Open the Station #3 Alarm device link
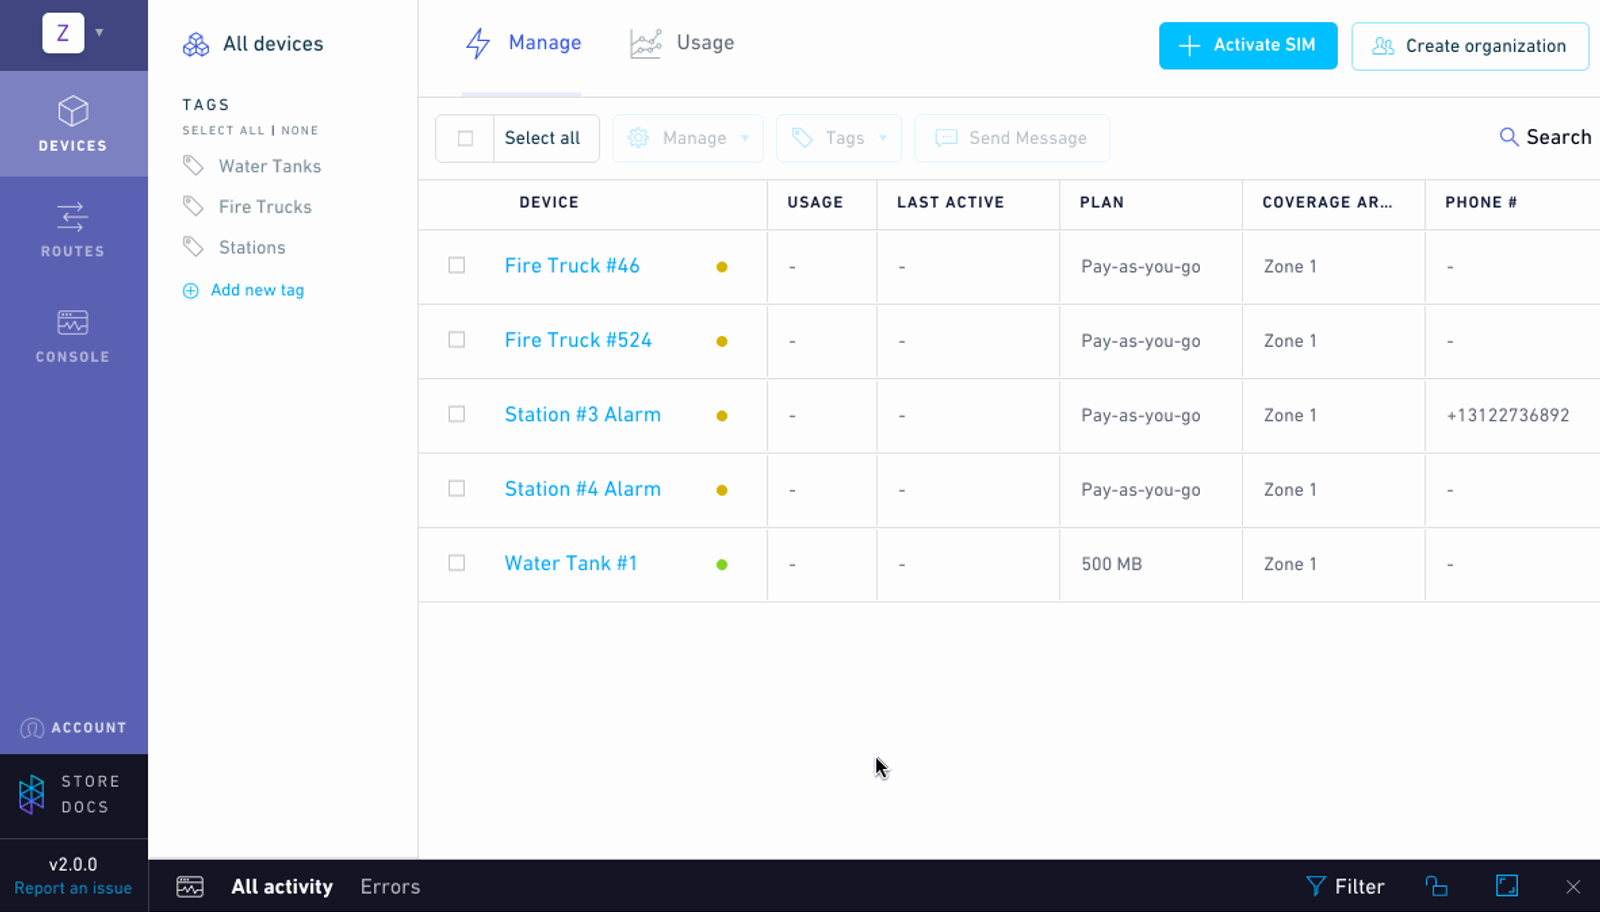Screen dimensions: 1600x912 (582, 414)
